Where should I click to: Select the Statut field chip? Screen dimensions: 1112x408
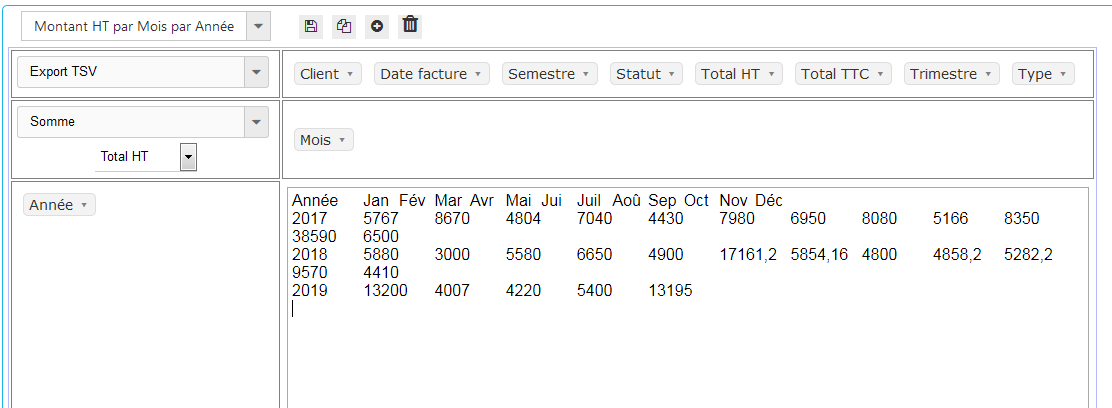[x=645, y=74]
